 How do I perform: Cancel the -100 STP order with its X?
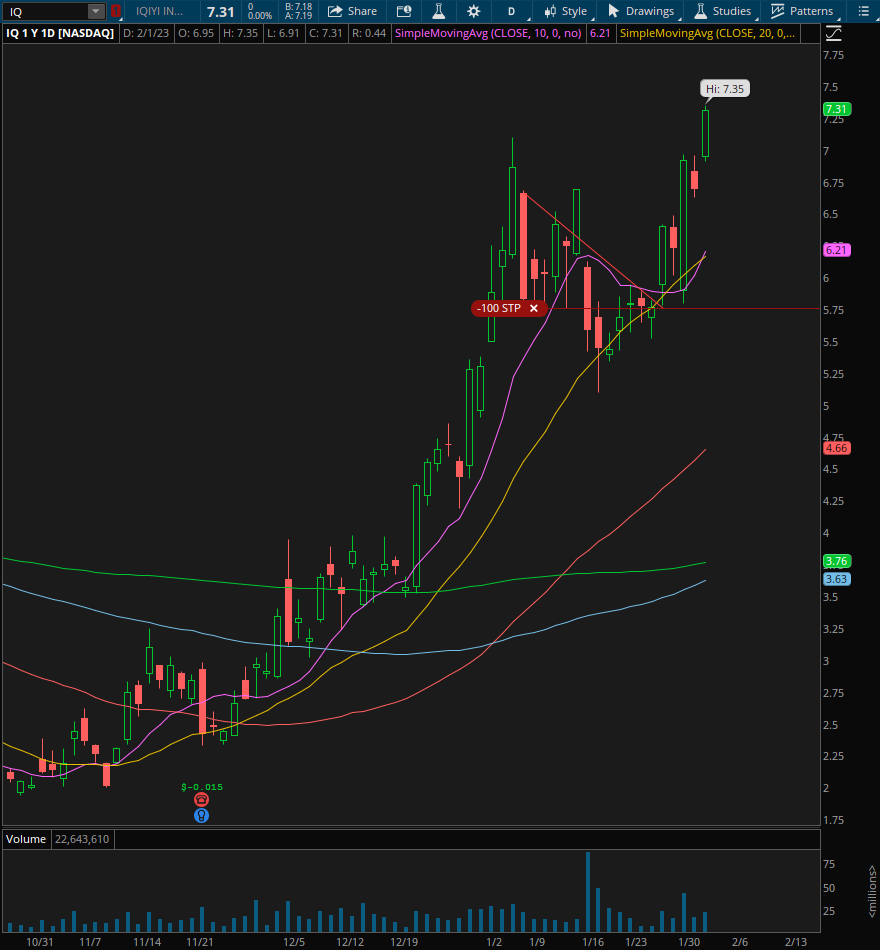coord(534,308)
